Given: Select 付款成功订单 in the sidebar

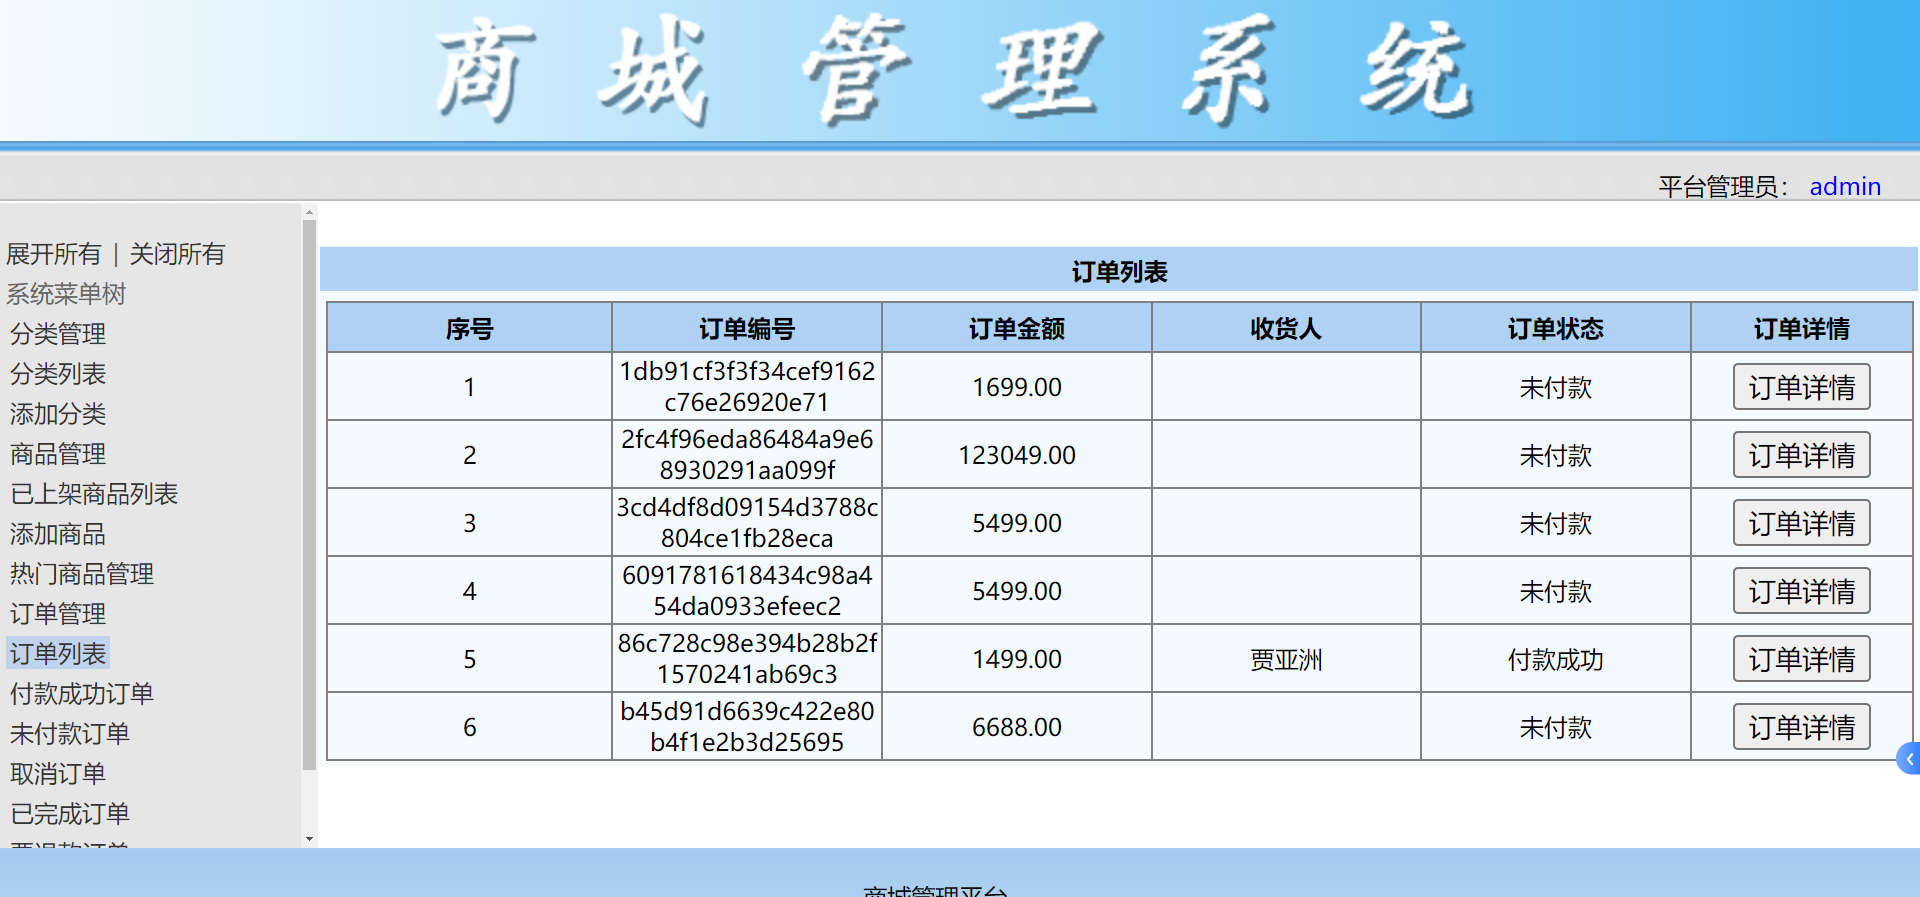Looking at the screenshot, I should coord(82,694).
